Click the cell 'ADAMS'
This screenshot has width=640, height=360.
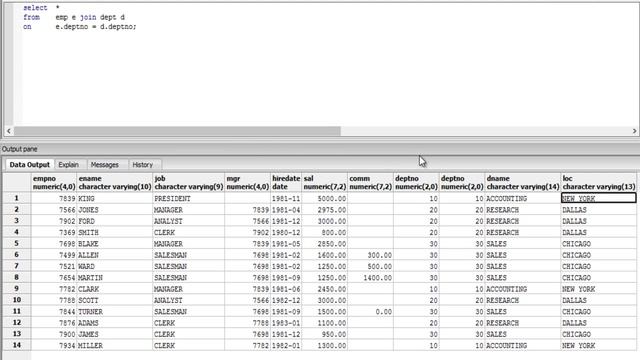[115, 323]
